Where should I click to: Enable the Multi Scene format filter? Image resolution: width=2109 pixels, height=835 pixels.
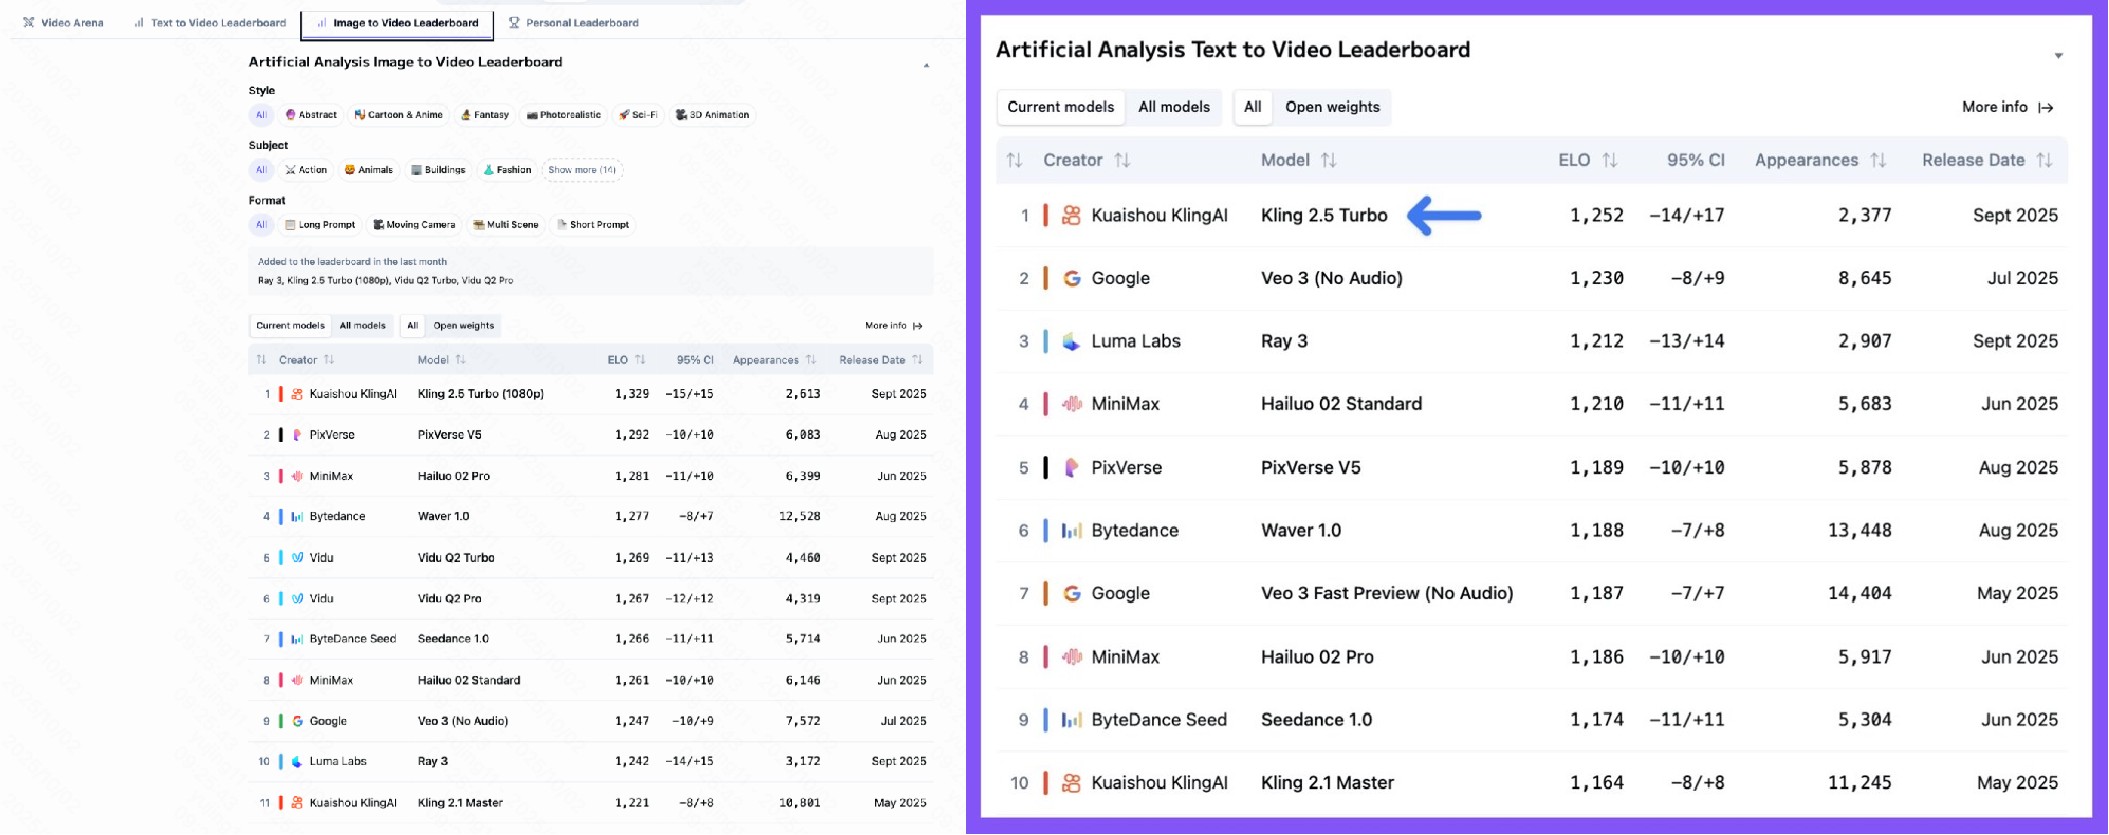click(x=506, y=225)
